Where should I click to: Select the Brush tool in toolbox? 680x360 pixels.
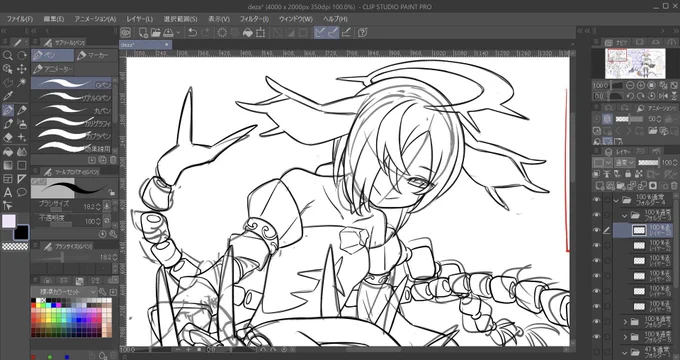point(8,124)
